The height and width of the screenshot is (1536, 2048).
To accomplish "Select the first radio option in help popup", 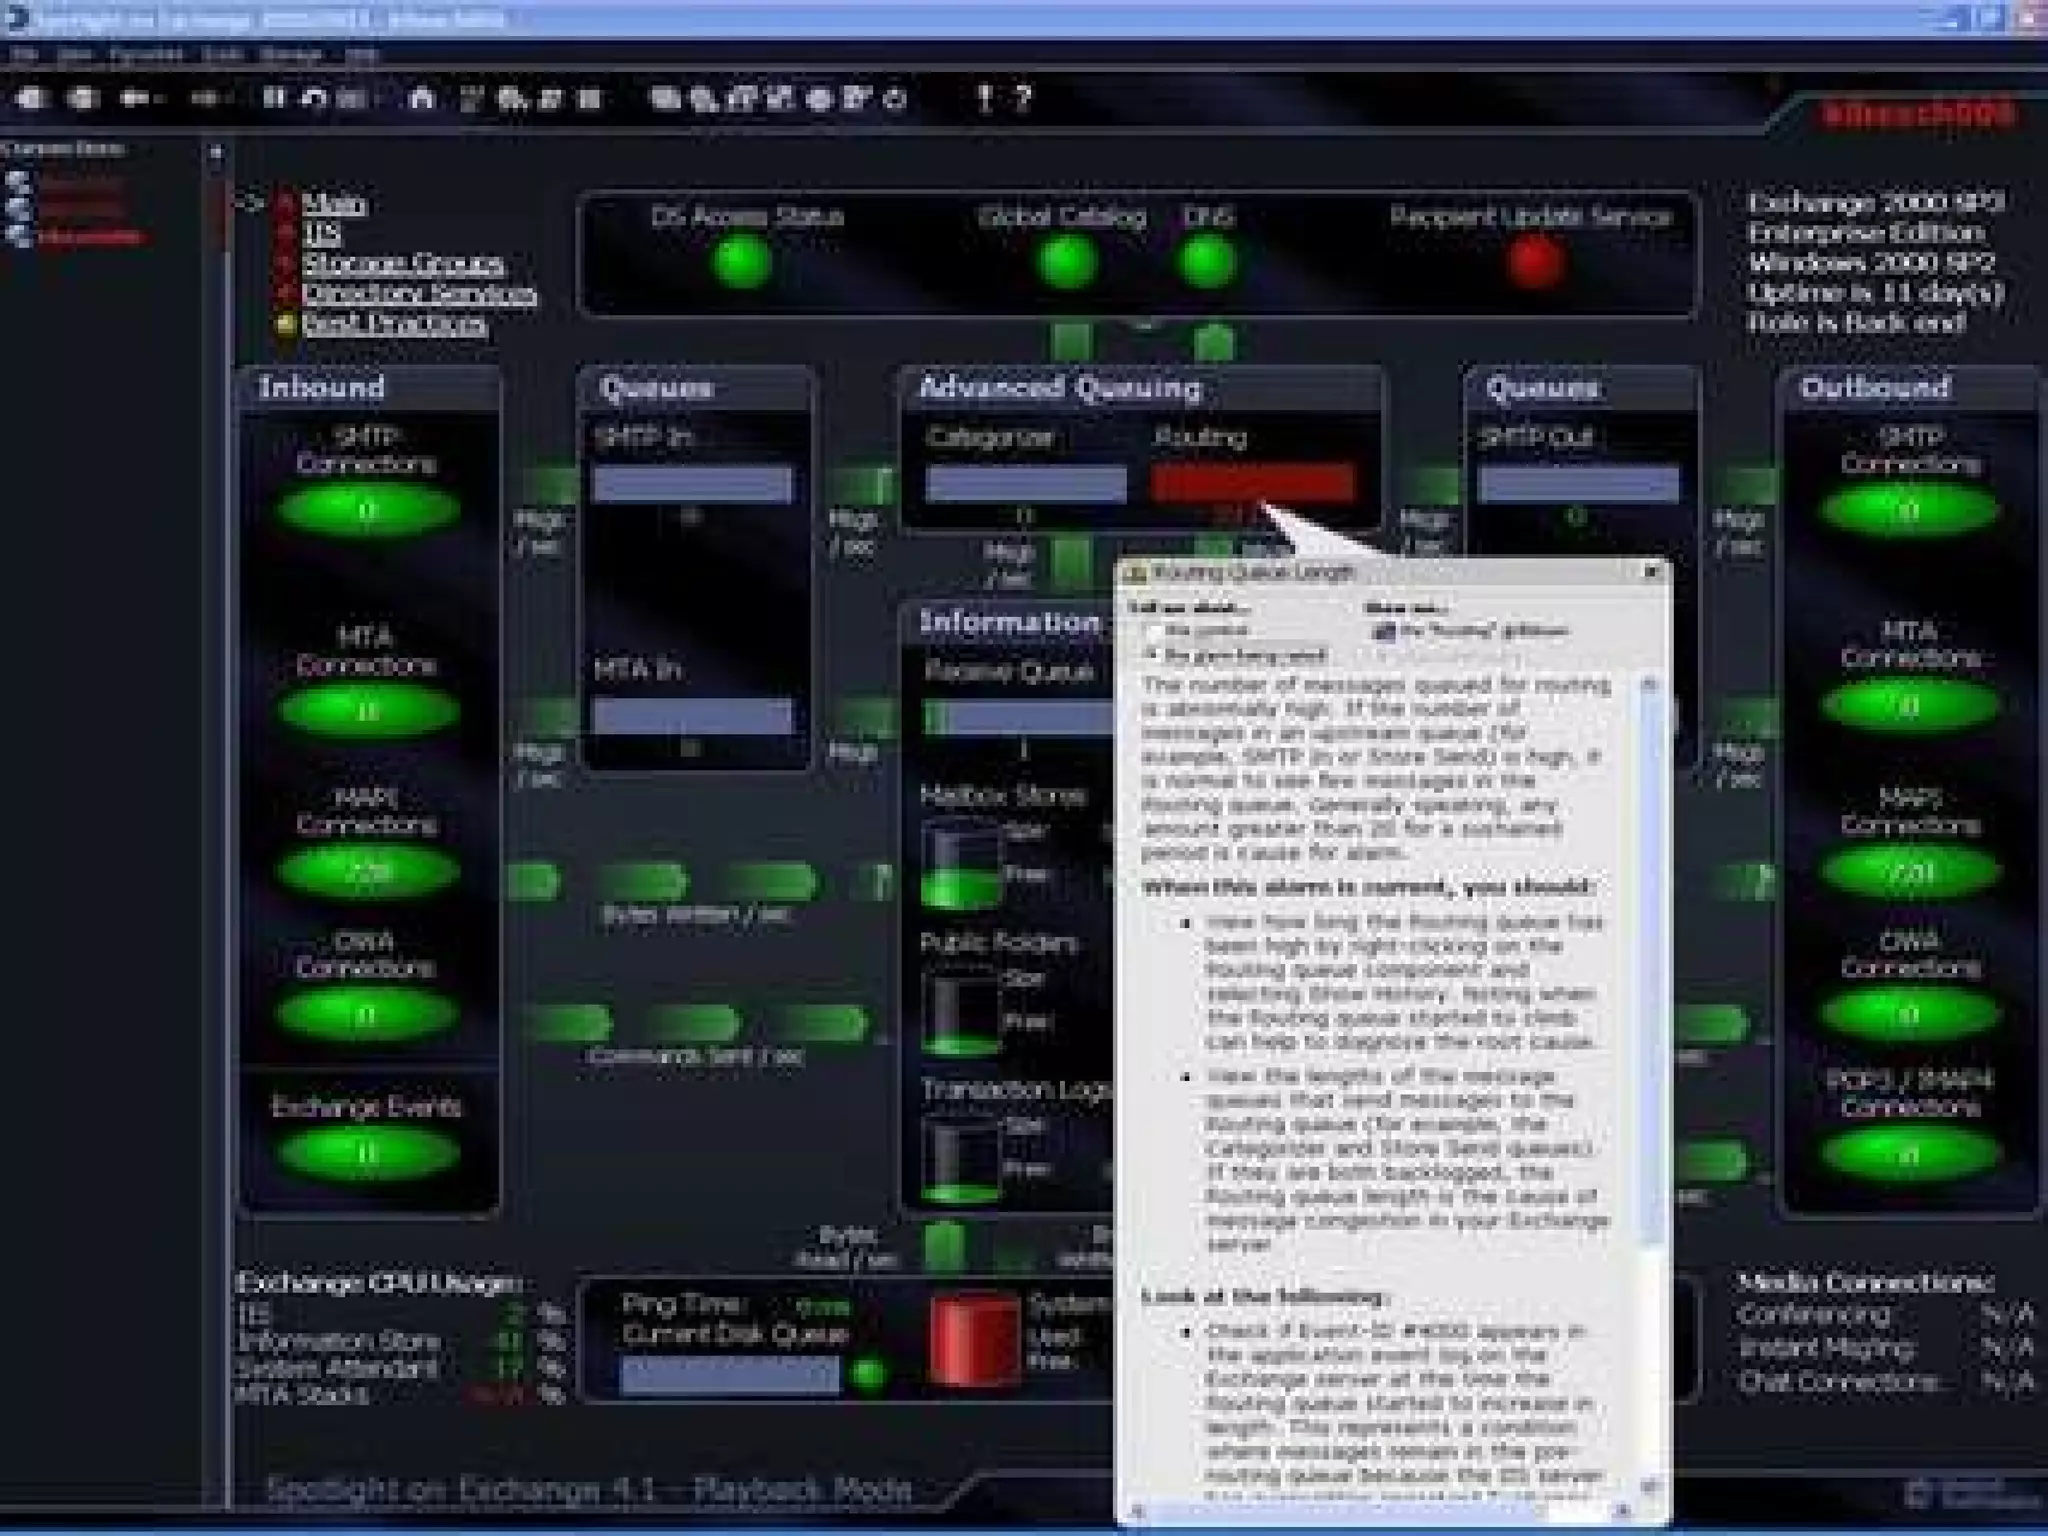I will [x=1153, y=631].
